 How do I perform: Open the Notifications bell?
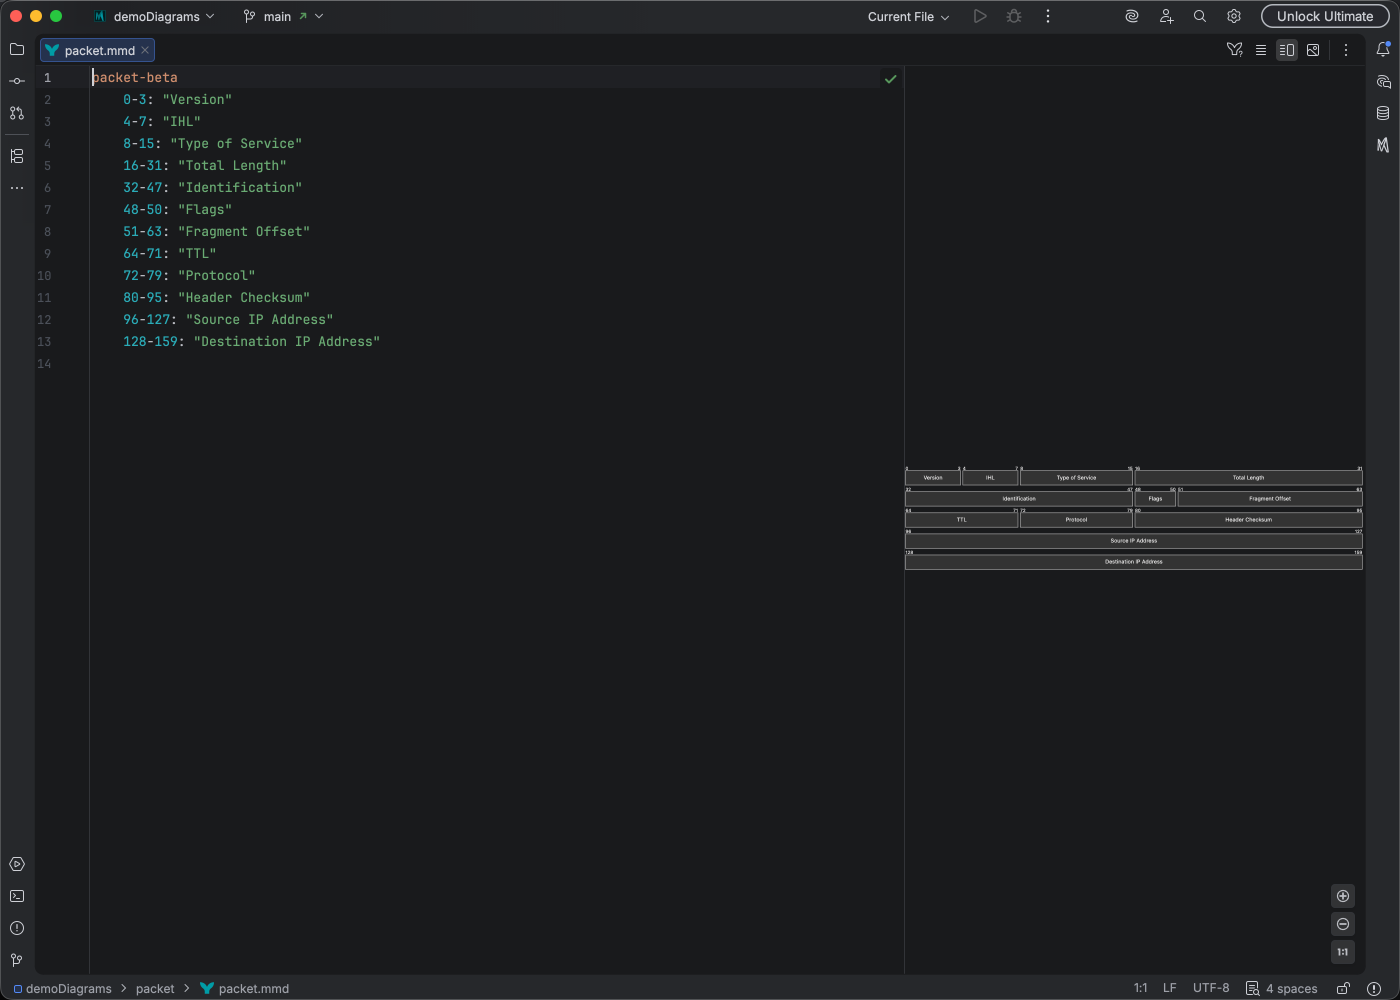tap(1385, 47)
